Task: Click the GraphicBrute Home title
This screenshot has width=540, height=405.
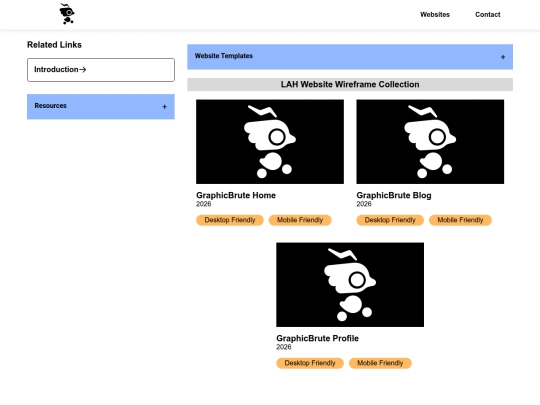Action: [x=236, y=195]
